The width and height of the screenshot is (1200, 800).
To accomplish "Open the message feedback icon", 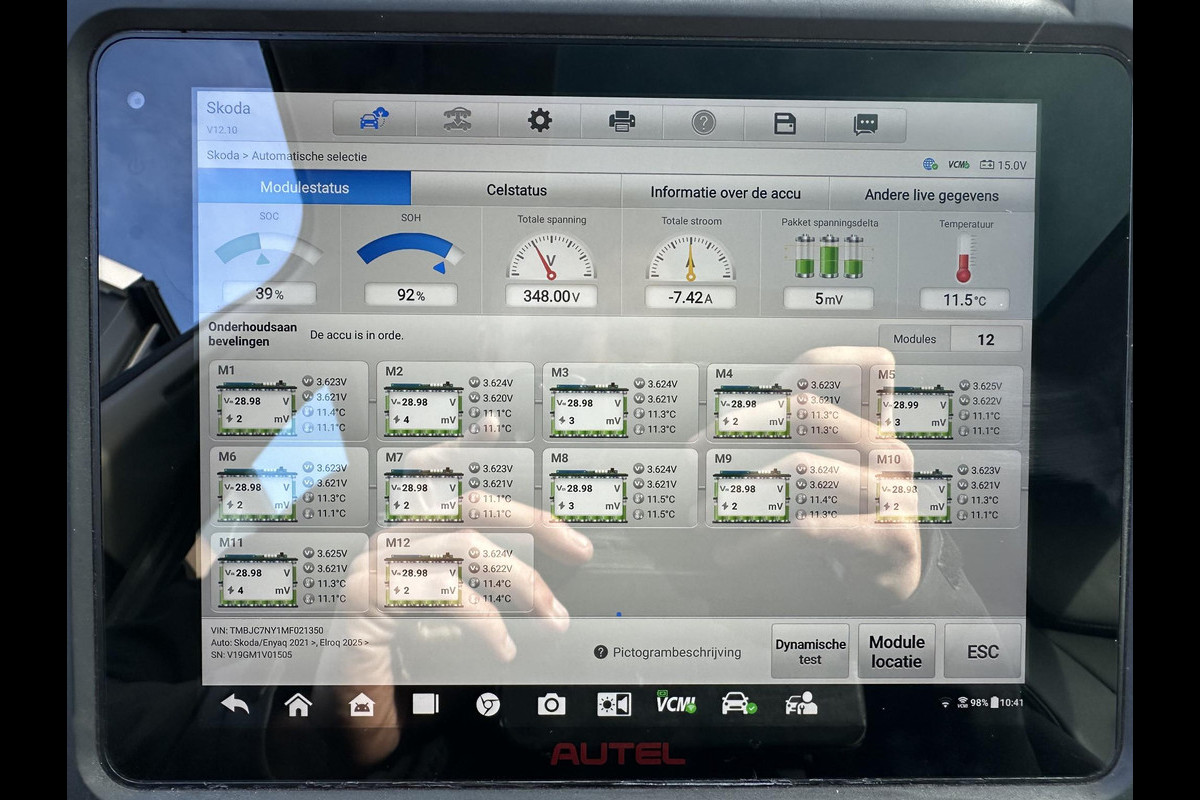I will [866, 124].
